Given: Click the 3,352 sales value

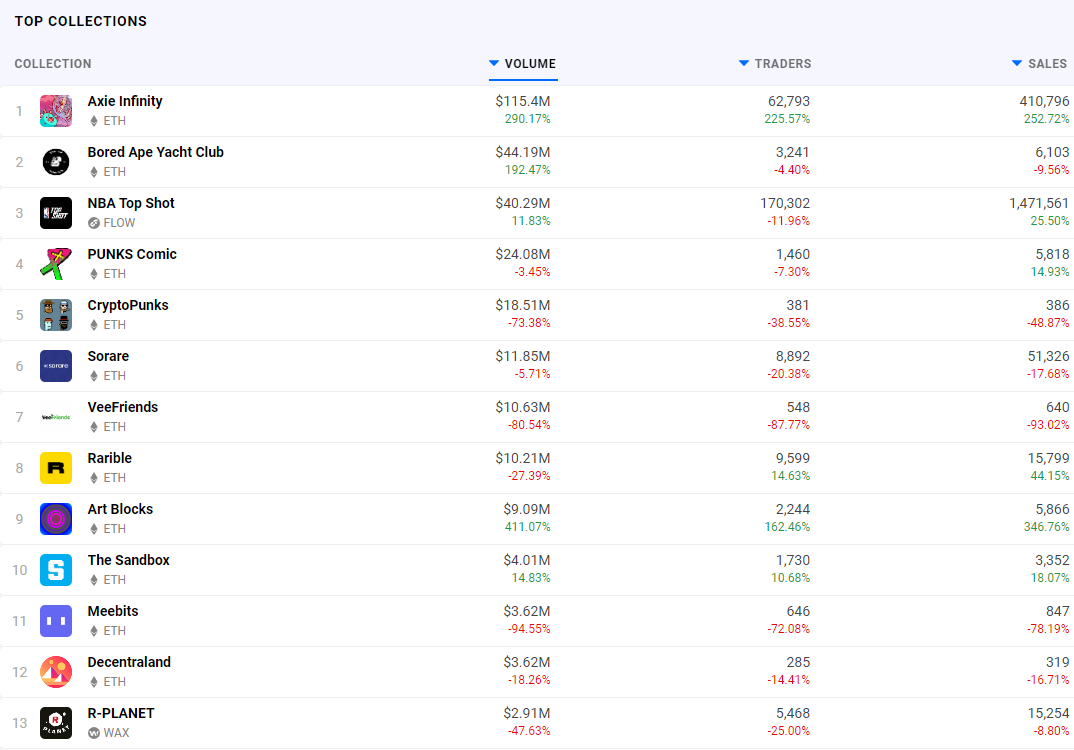Looking at the screenshot, I should pyautogui.click(x=1052, y=560).
